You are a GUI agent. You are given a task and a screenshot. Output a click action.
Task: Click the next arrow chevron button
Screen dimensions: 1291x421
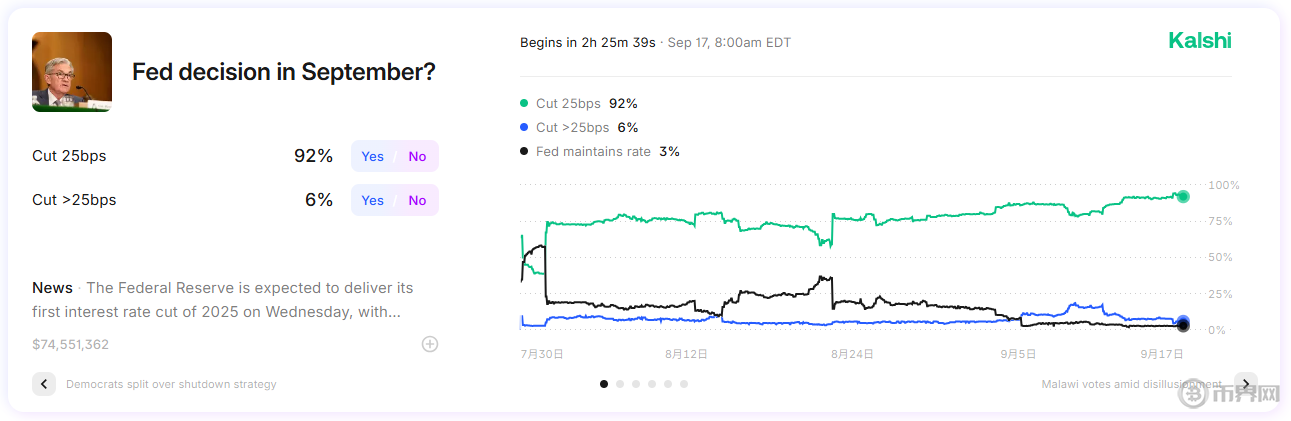click(1245, 384)
